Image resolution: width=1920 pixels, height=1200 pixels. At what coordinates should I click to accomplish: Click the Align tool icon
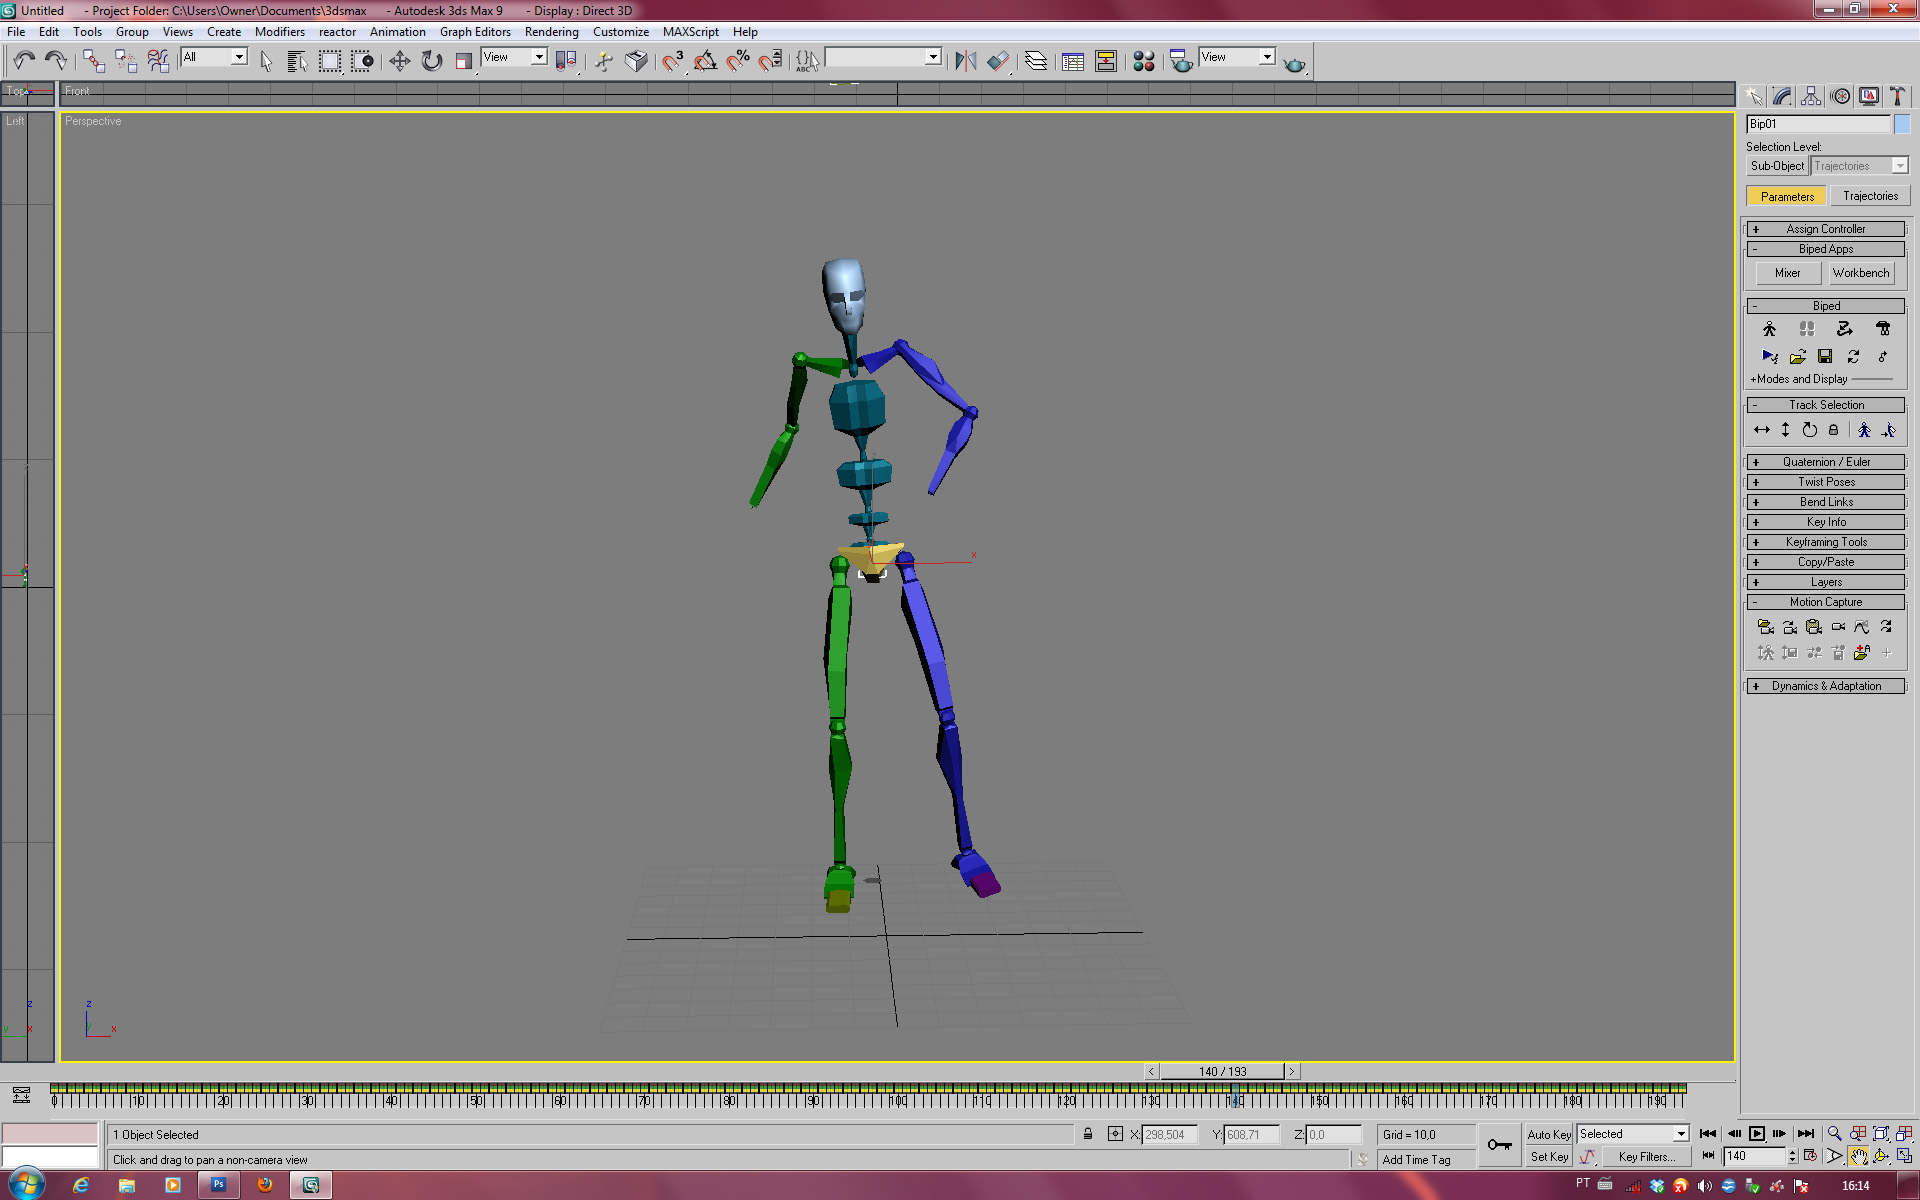[x=997, y=61]
